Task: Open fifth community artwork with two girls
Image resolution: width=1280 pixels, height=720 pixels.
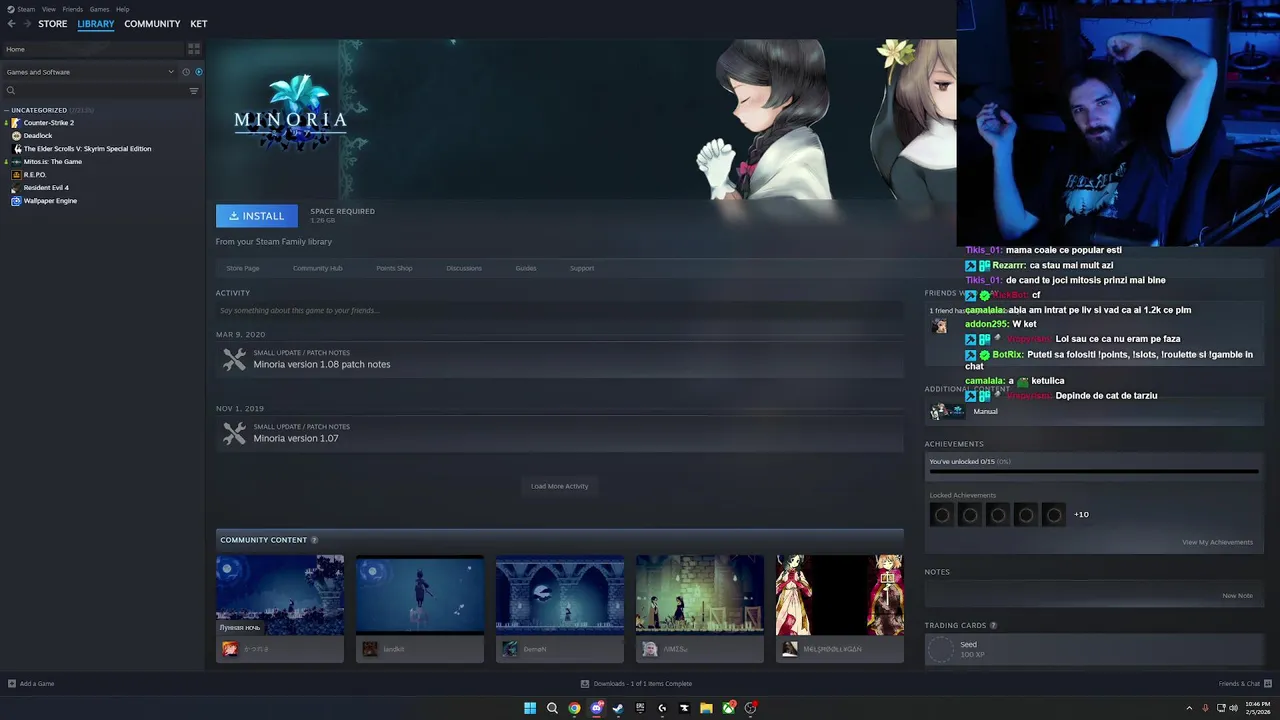Action: (x=840, y=595)
